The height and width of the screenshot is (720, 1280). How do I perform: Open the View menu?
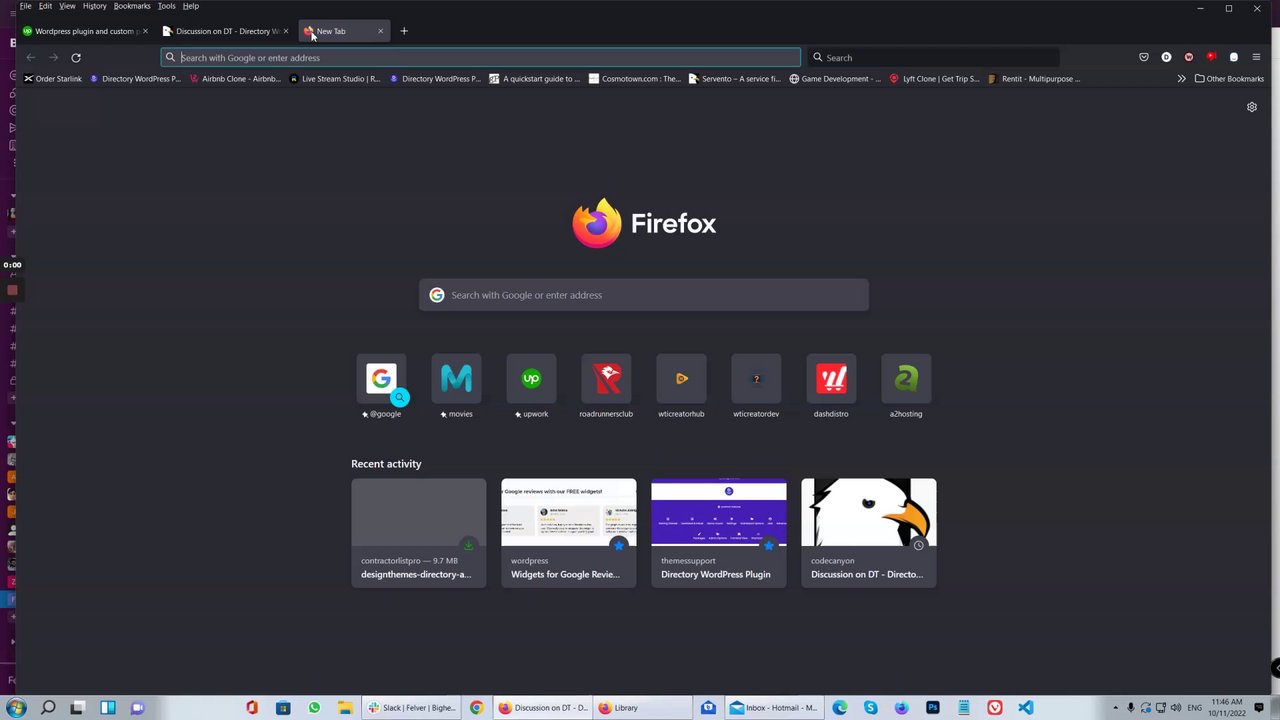(67, 6)
